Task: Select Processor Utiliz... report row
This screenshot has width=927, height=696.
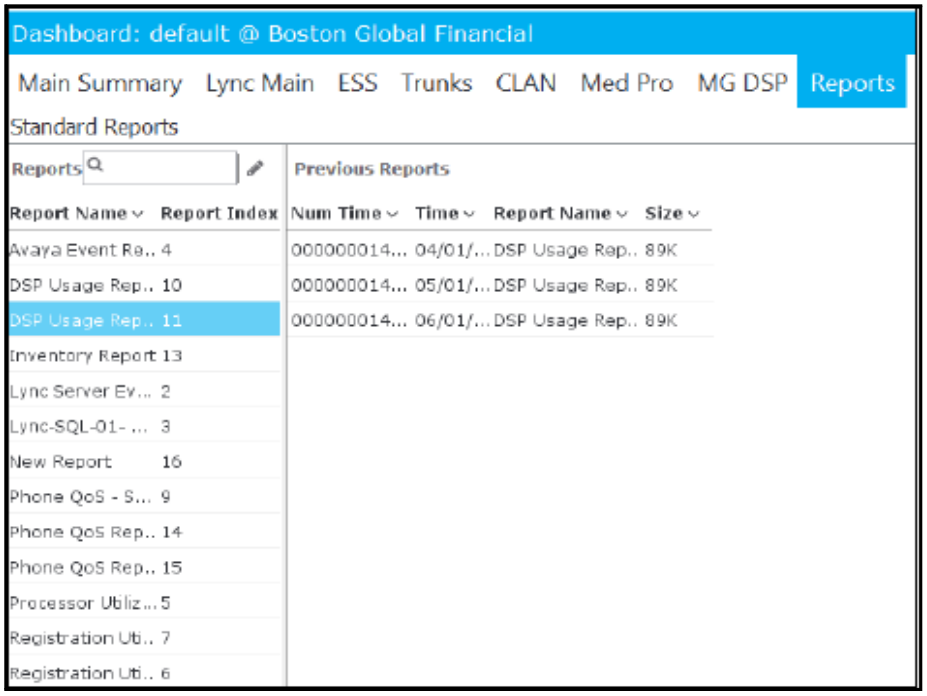Action: pos(144,603)
